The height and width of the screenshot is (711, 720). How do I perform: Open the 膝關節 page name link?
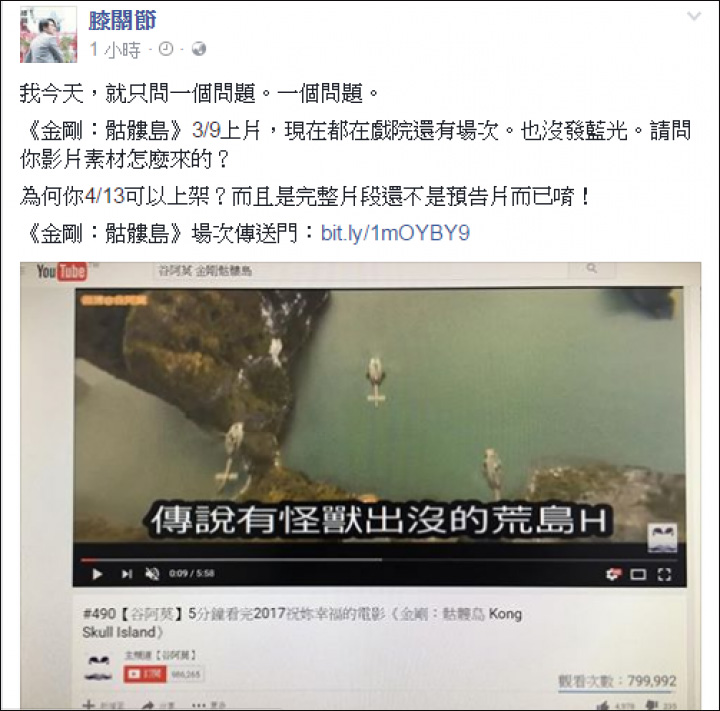[123, 21]
